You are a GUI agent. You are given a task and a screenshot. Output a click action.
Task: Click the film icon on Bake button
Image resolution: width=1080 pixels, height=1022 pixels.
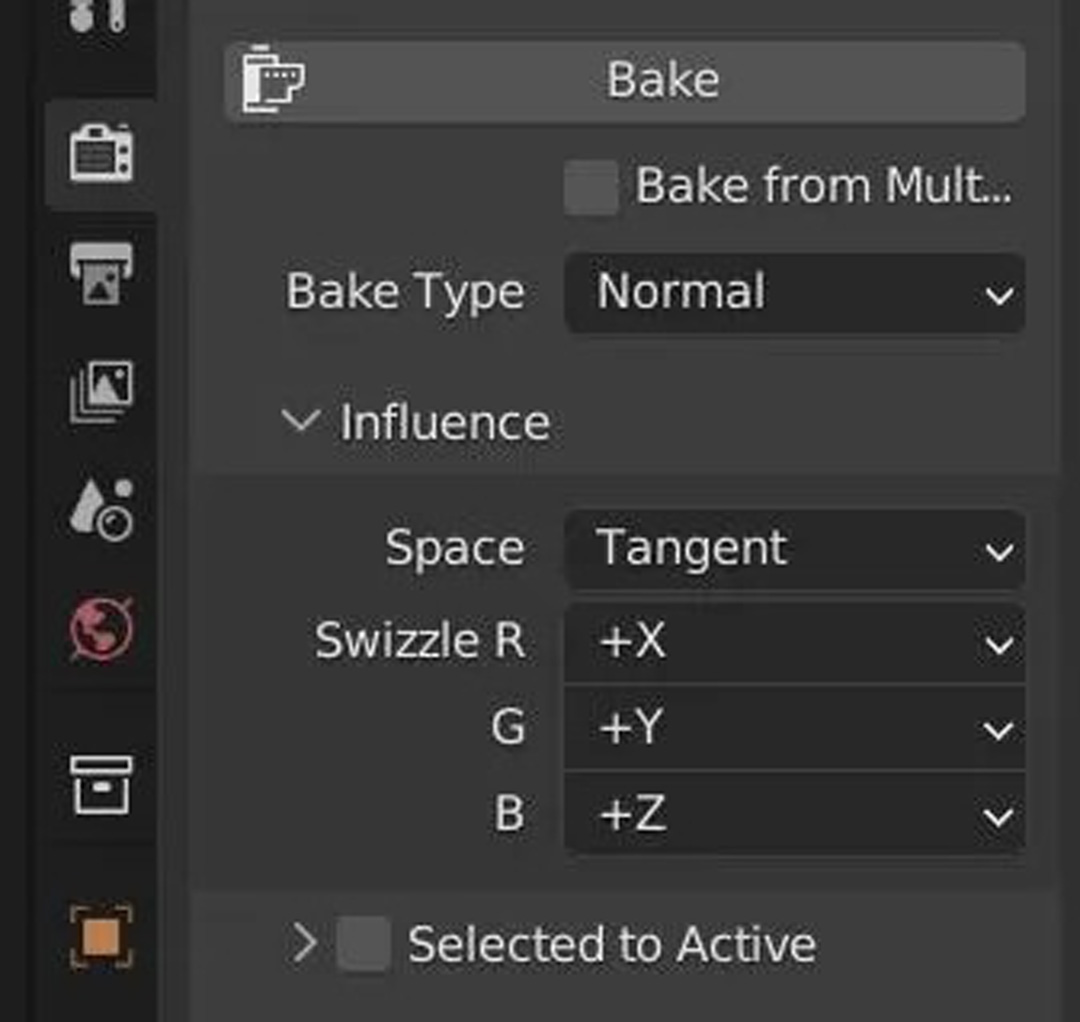pyautogui.click(x=273, y=79)
